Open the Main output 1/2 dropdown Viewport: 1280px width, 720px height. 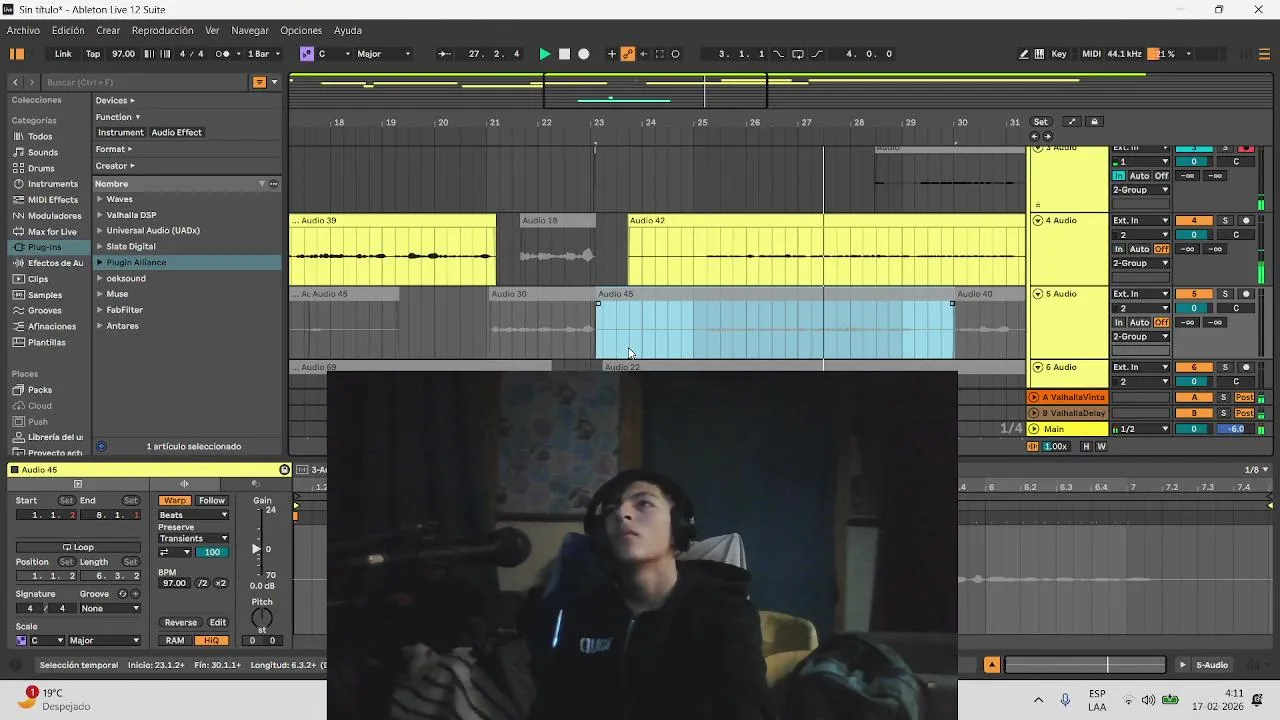[1141, 429]
